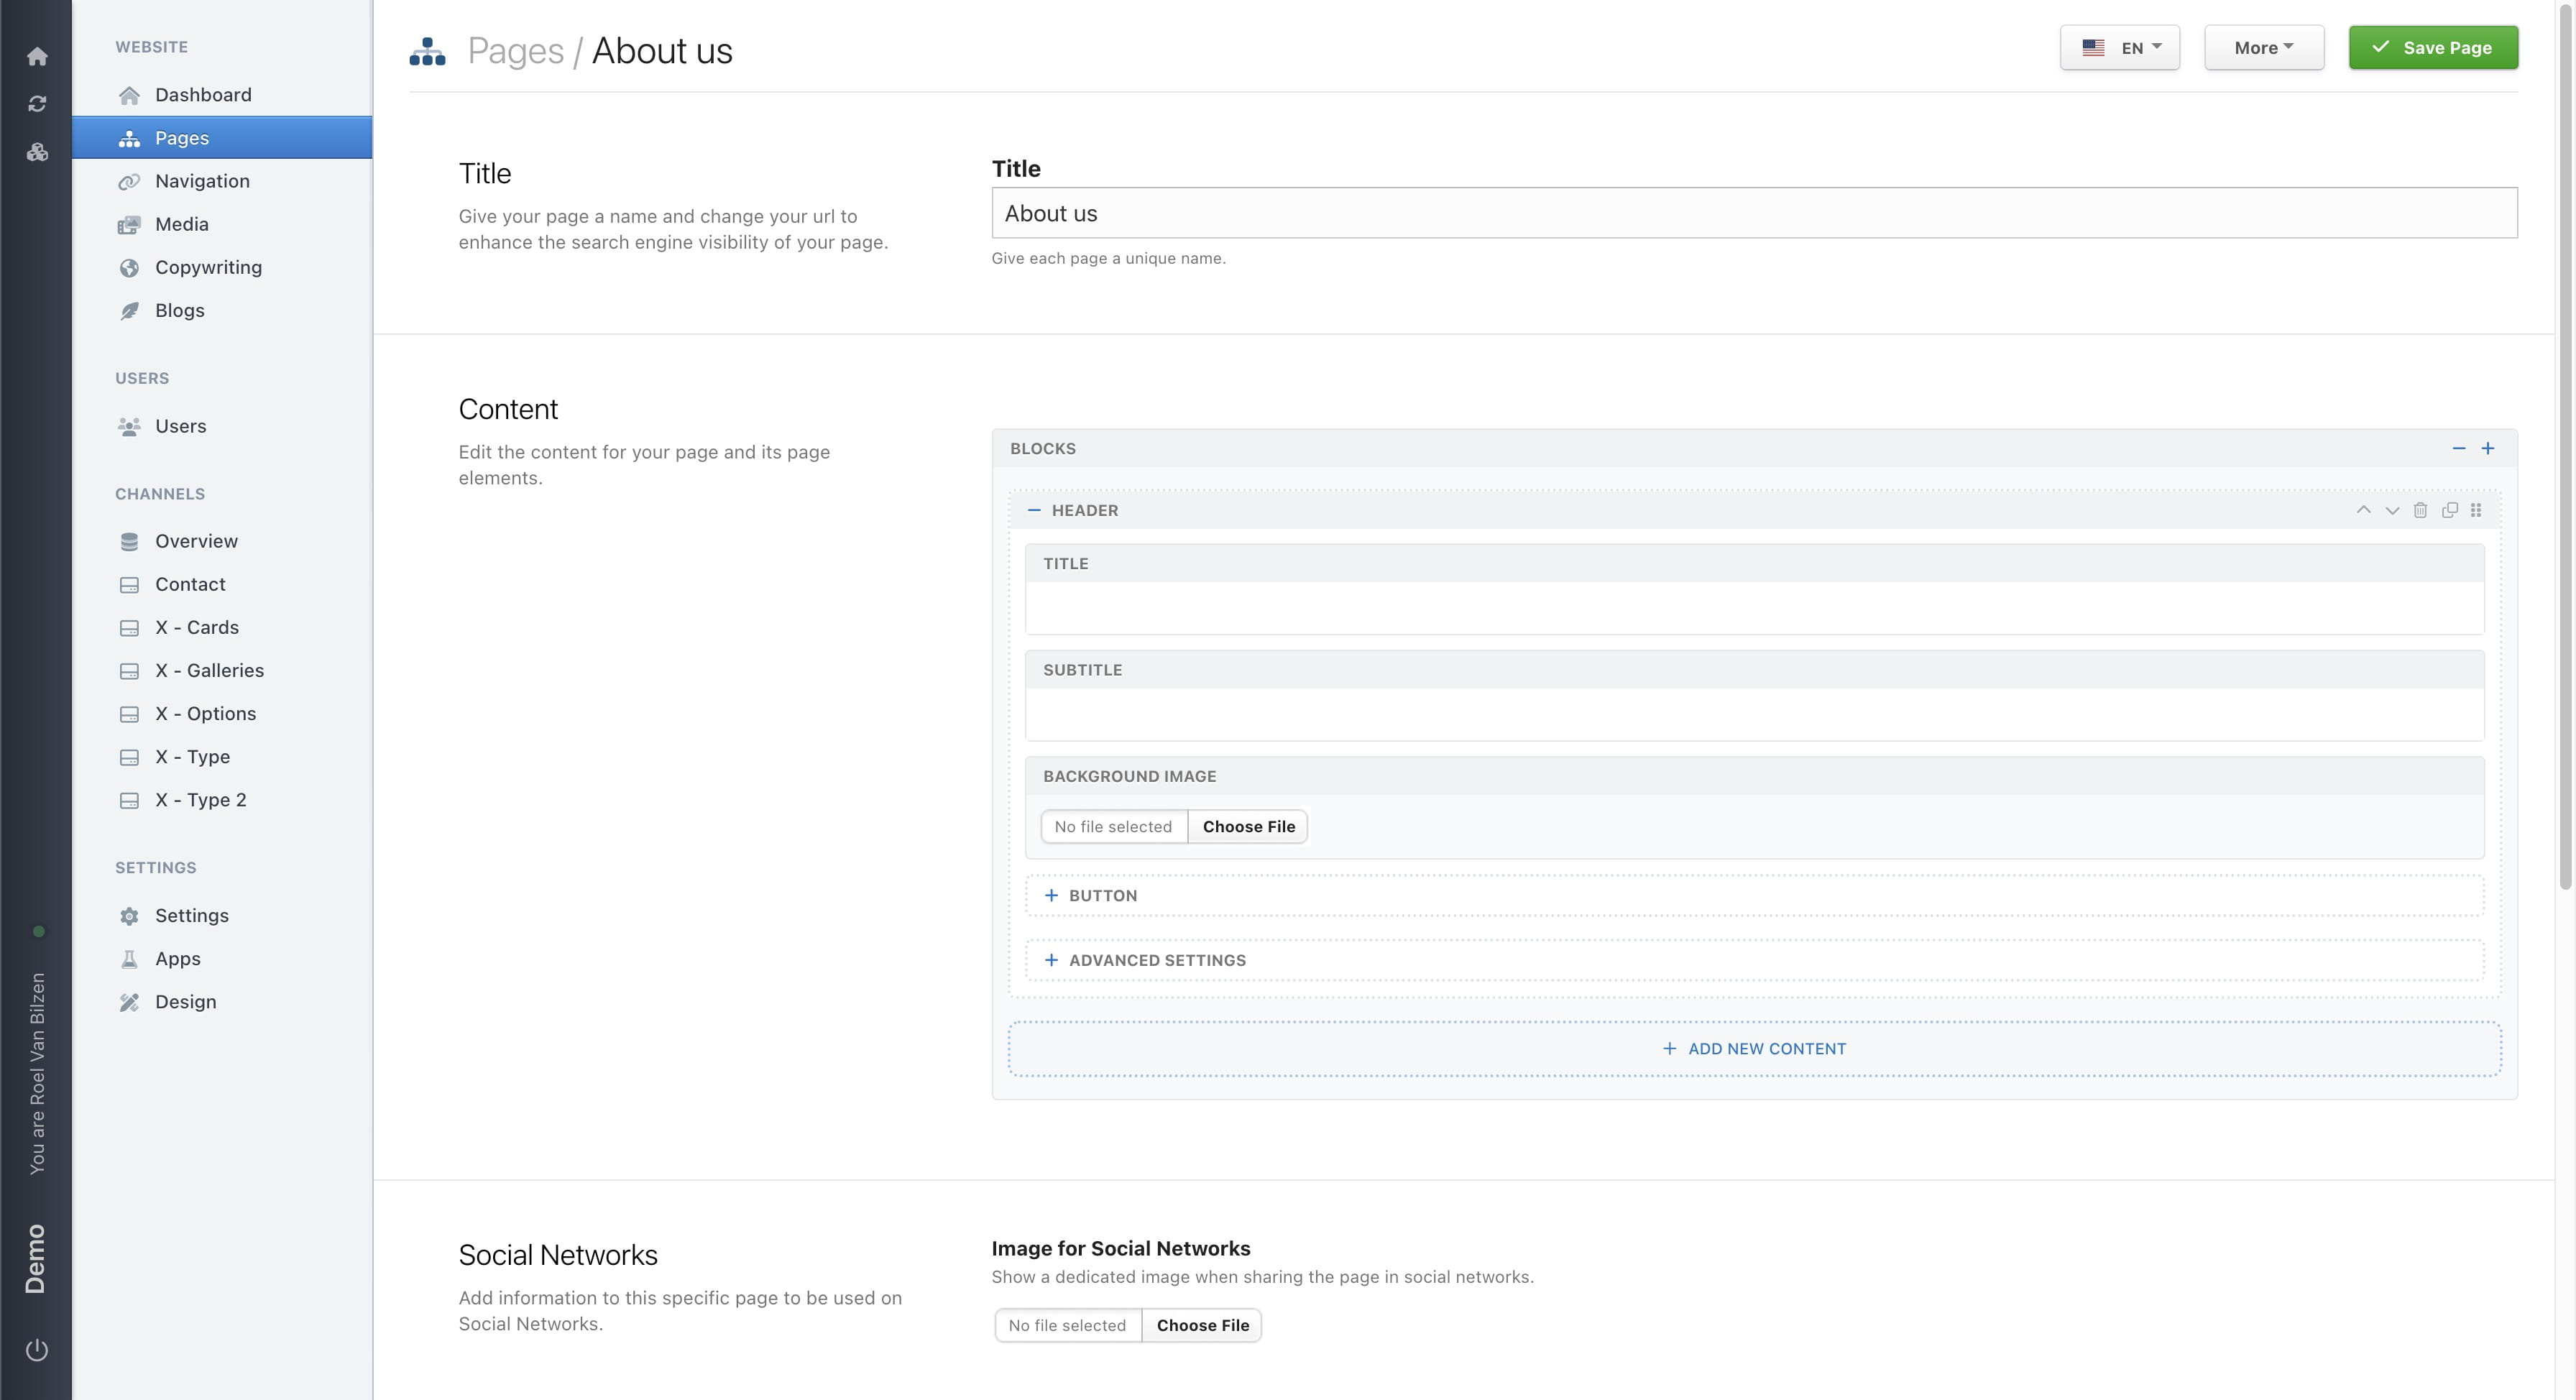Open Copywriting via the globe icon
This screenshot has width=2576, height=1400.
coord(130,267)
